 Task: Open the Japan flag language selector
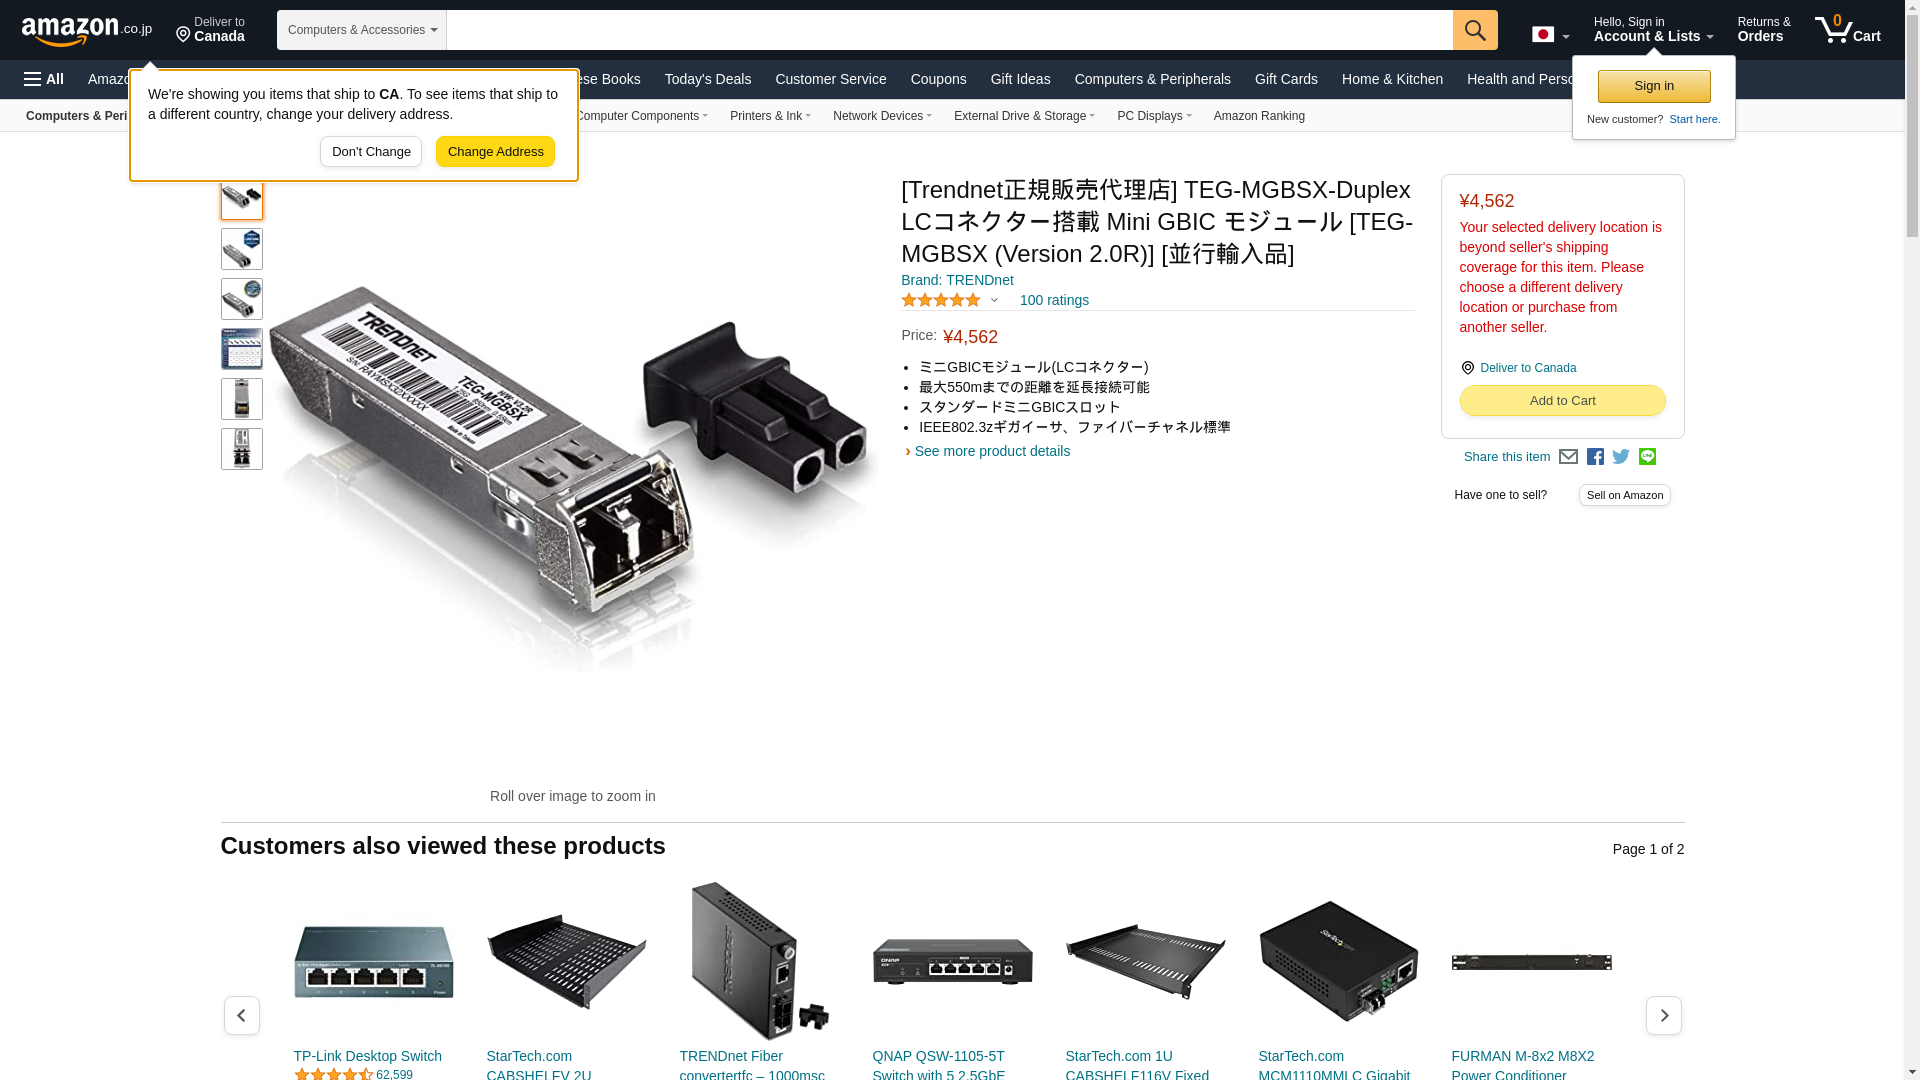pyautogui.click(x=1550, y=34)
